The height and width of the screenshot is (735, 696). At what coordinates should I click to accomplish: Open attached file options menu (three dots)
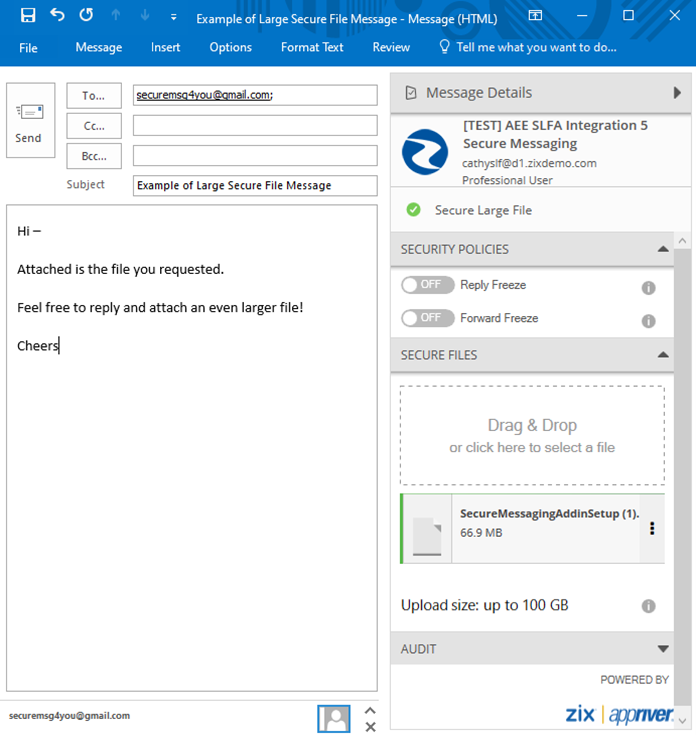652,529
